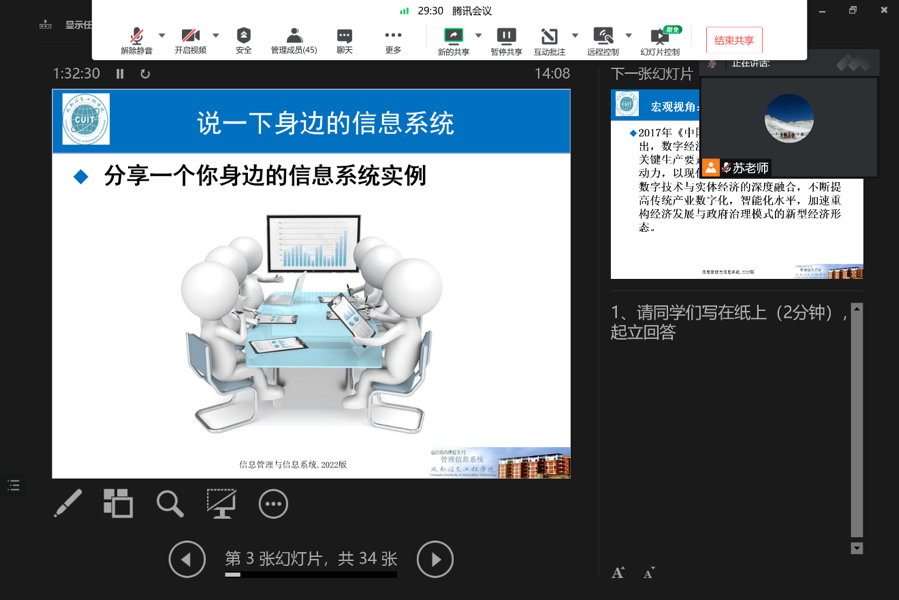Click the red 结束共享 button
This screenshot has width=899, height=600.
click(x=734, y=41)
